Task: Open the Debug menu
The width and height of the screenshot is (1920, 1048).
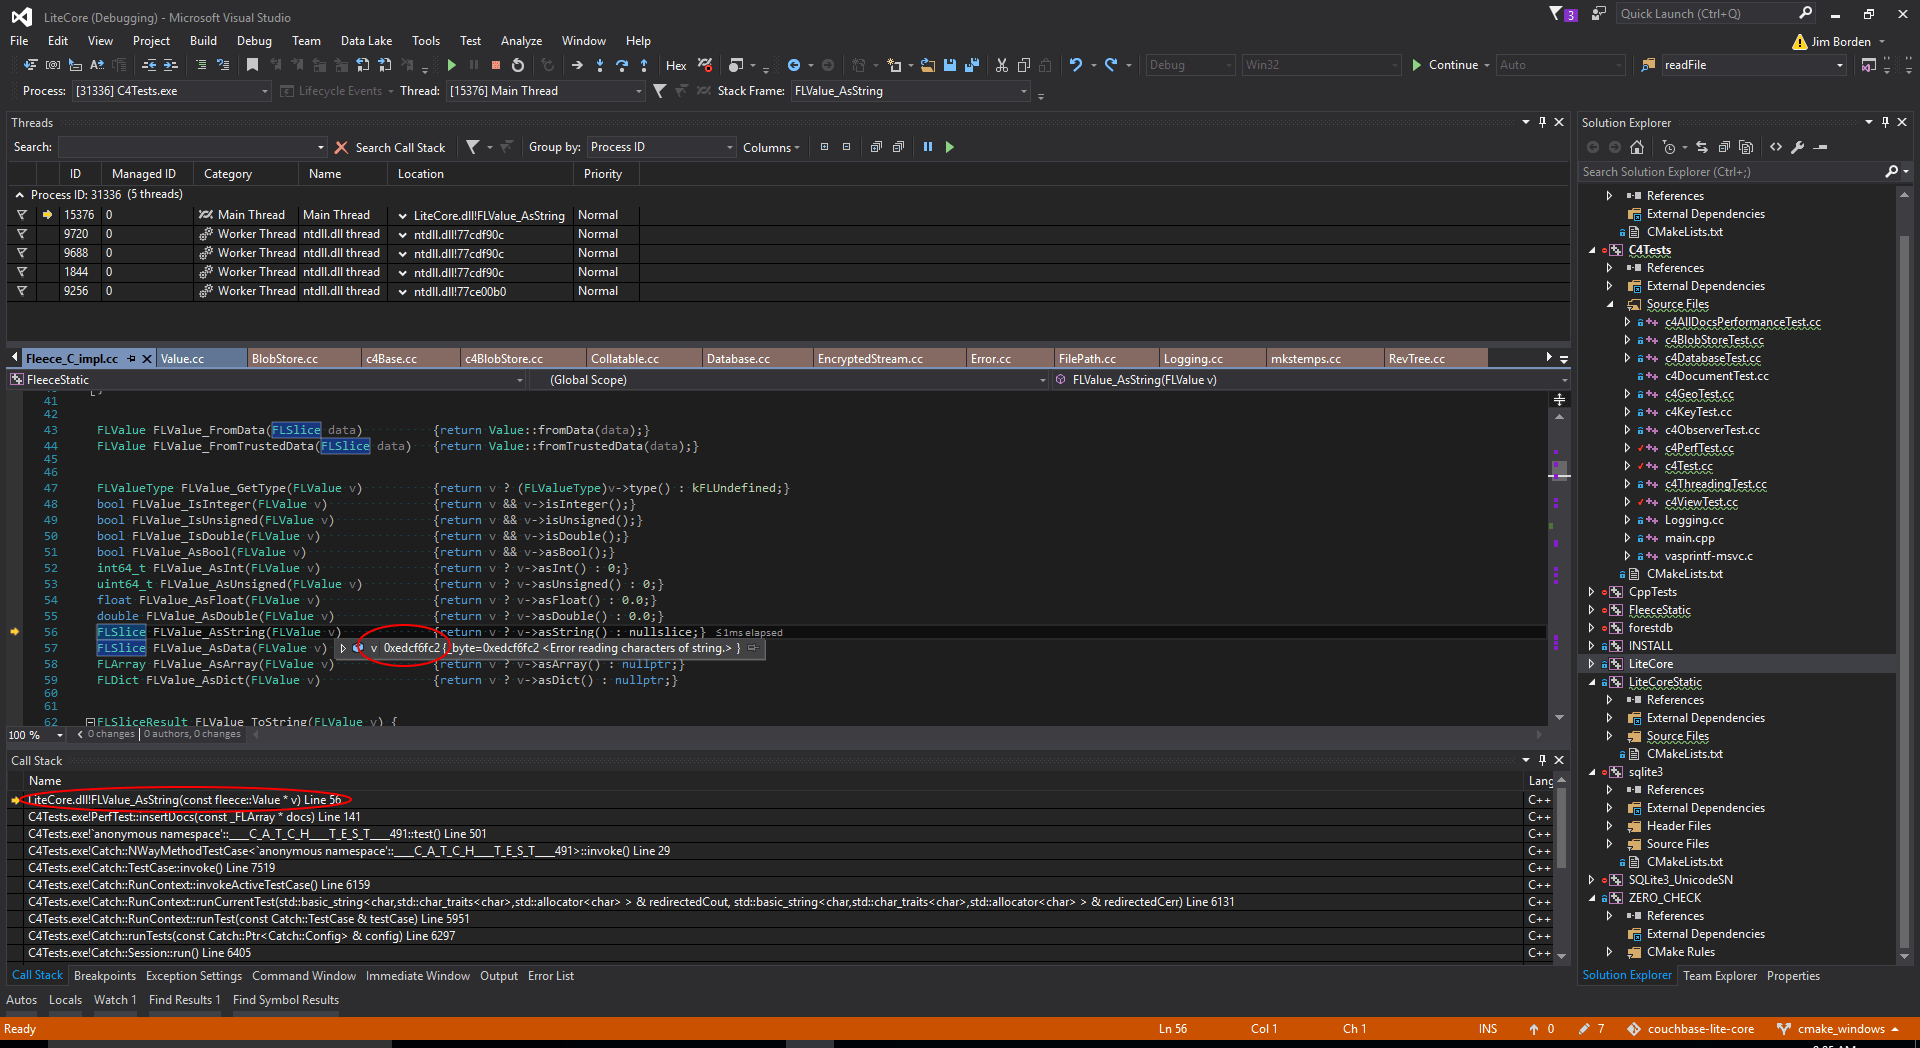Action: 254,41
